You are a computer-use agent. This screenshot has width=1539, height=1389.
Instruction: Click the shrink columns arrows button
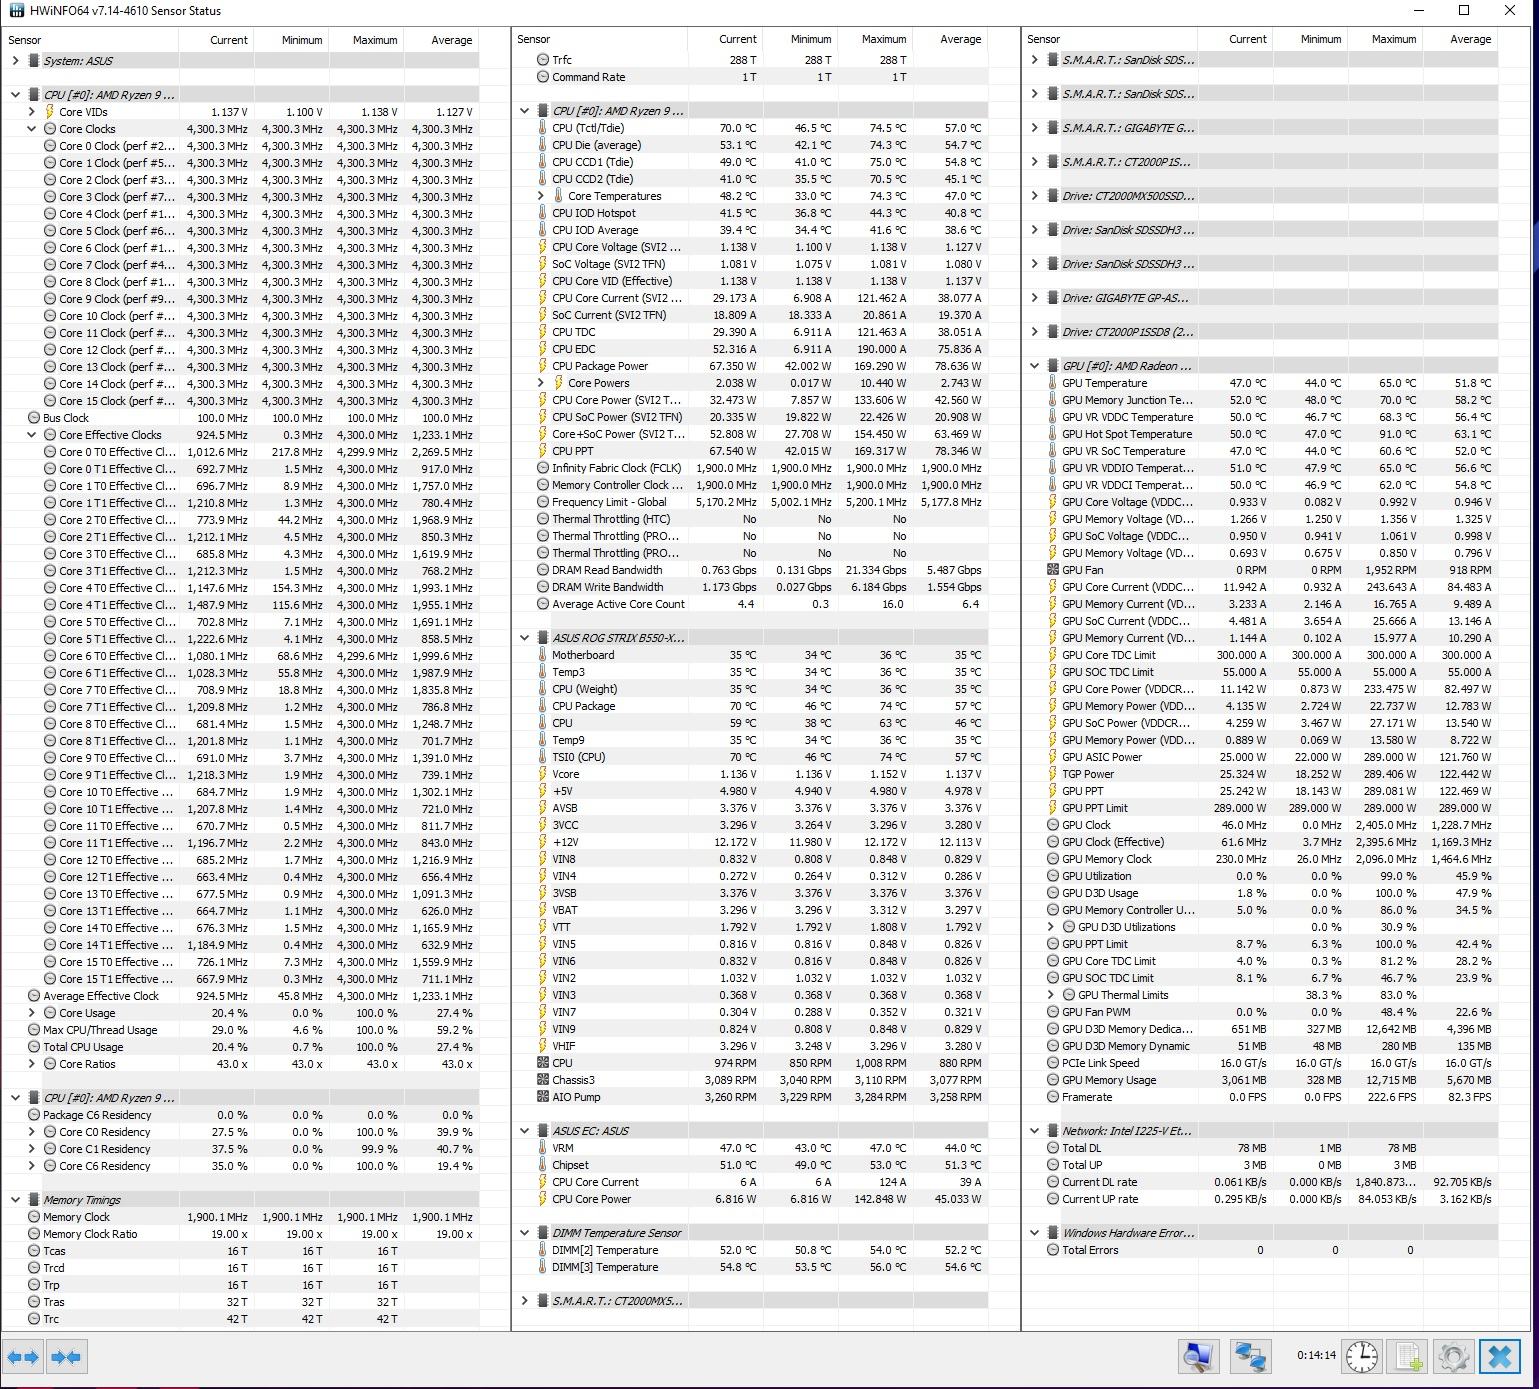66,1357
